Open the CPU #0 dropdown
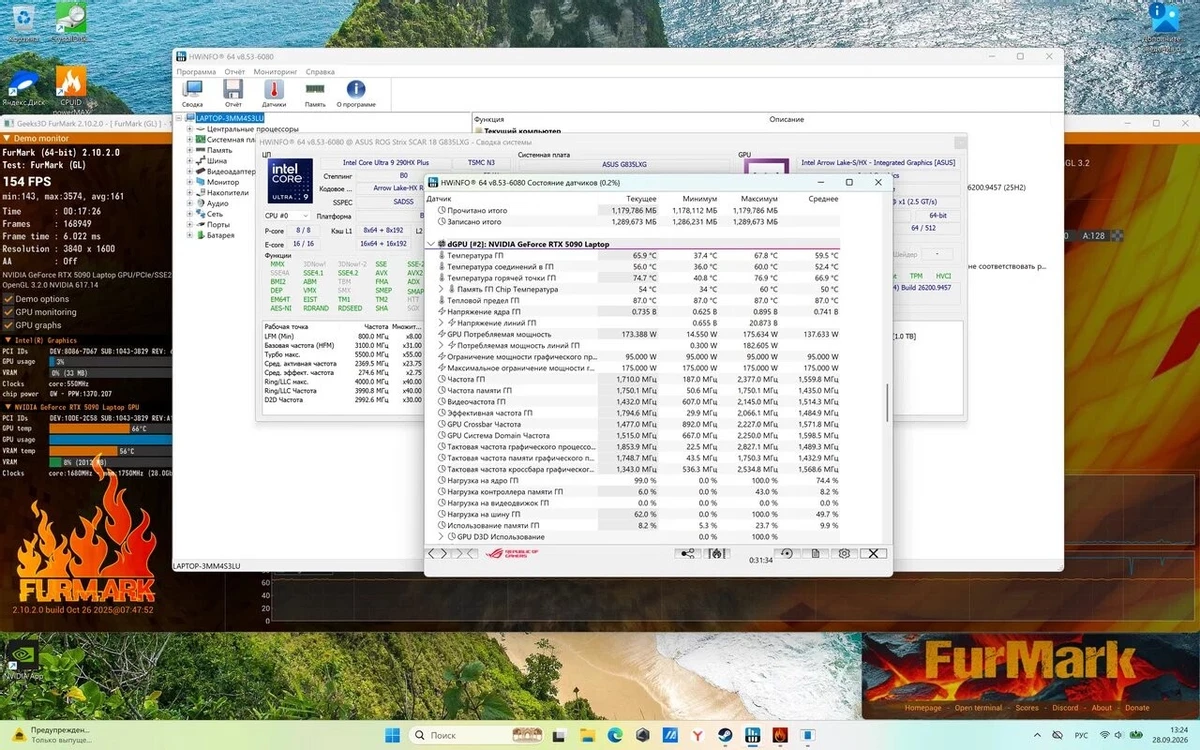 287,216
